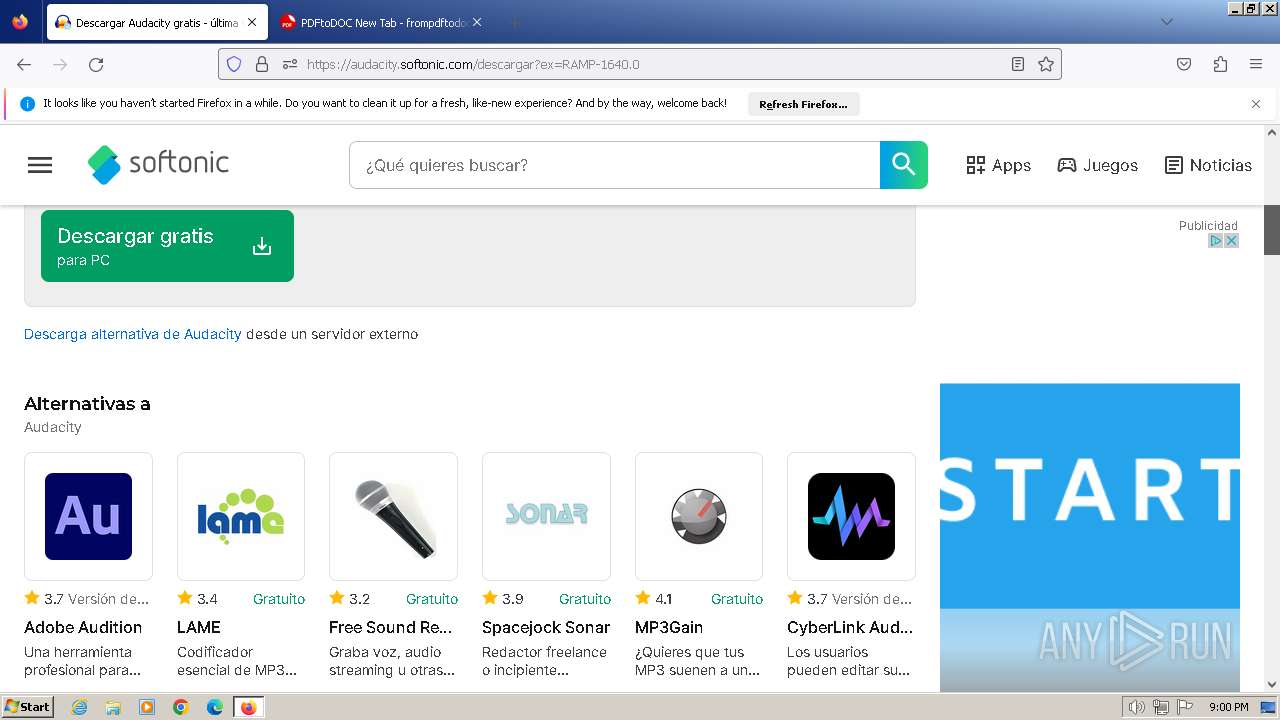
Task: Click the site padlock icon
Action: pos(262,64)
